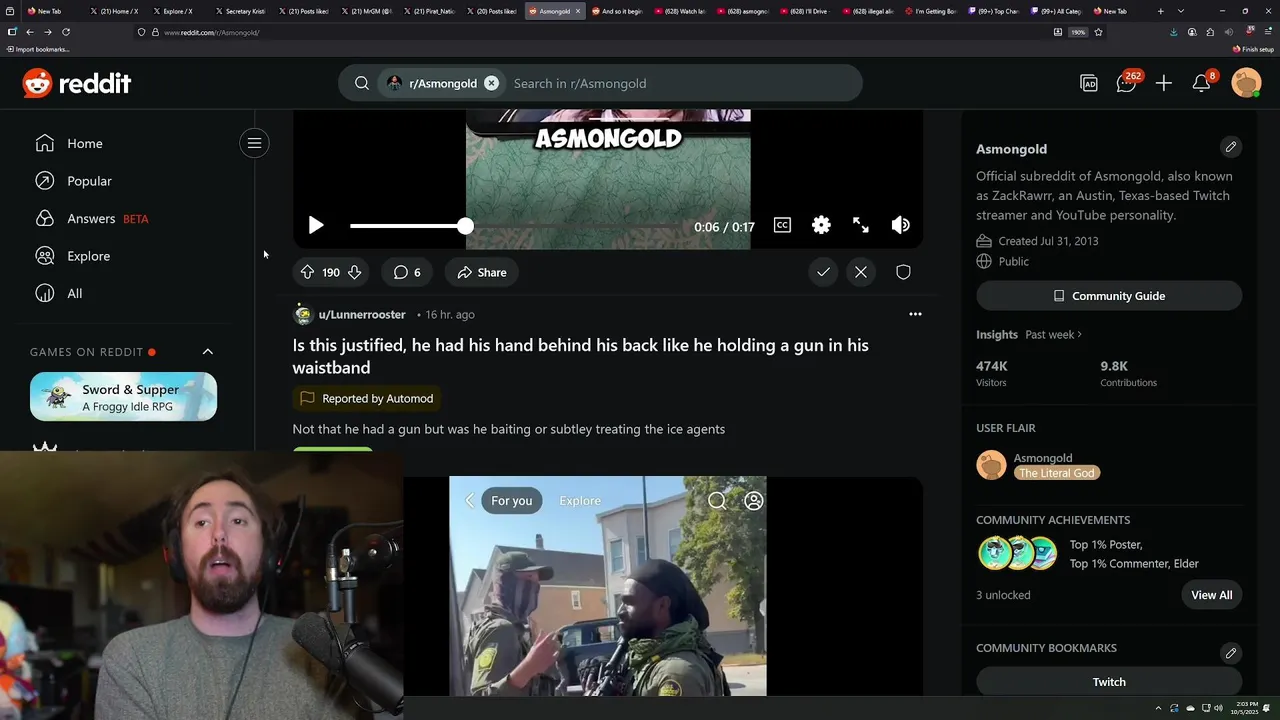Screen dimensions: 1280x720
Task: Open the Reddit home logo
Action: point(77,83)
